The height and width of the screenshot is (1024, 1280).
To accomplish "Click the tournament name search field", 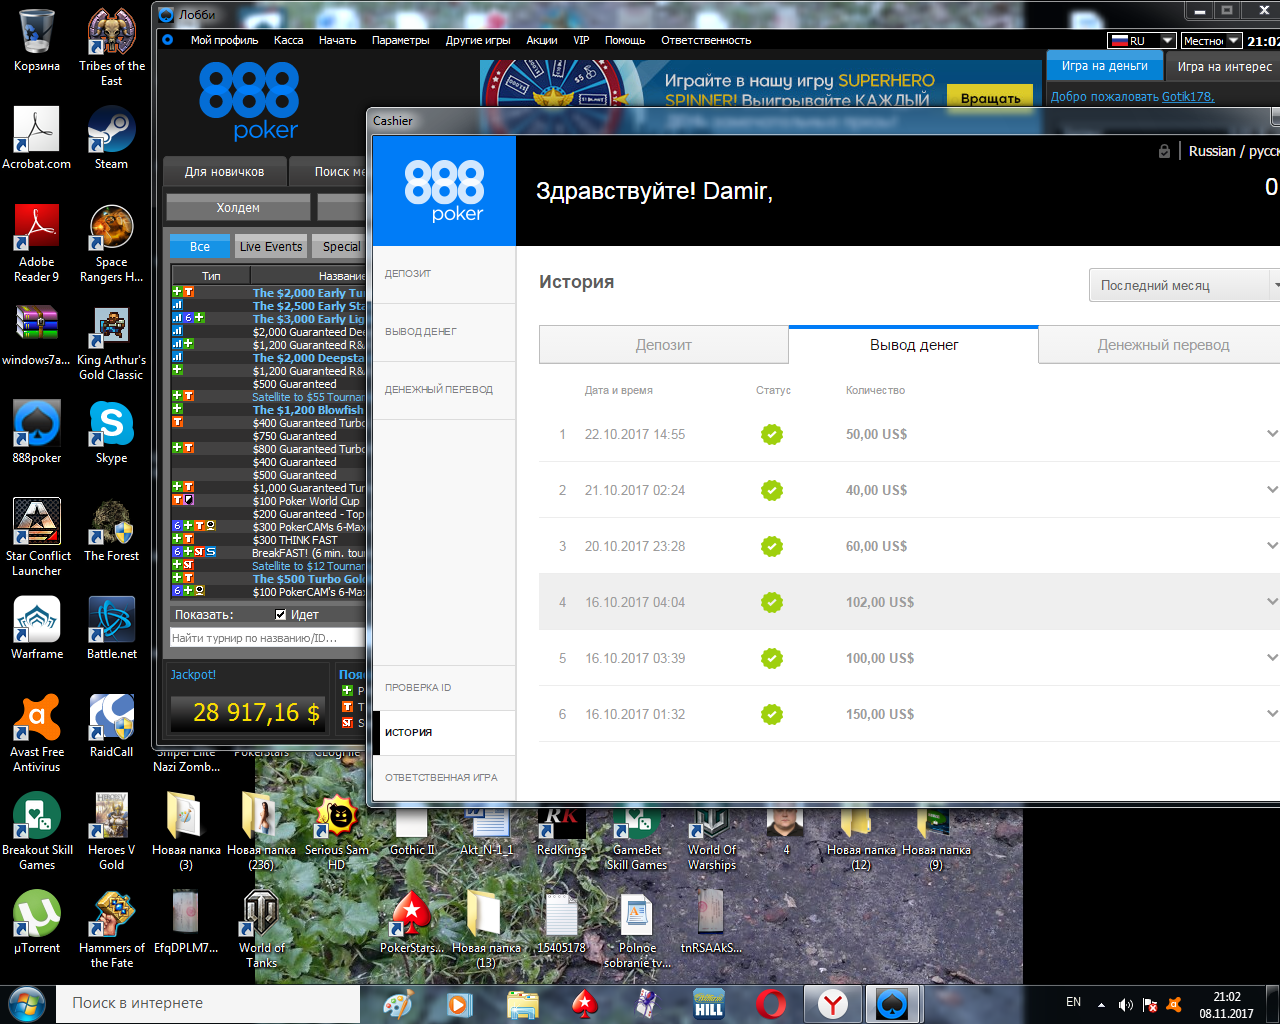I will click(267, 638).
